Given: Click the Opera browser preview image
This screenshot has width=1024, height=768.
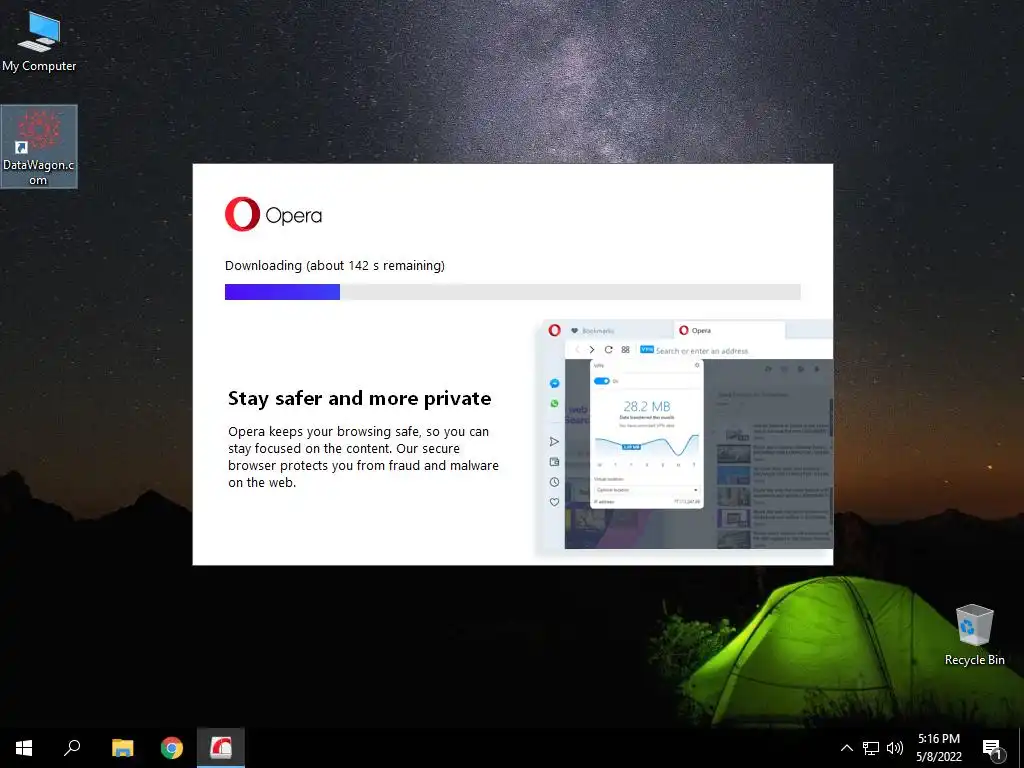Looking at the screenshot, I should coord(684,434).
